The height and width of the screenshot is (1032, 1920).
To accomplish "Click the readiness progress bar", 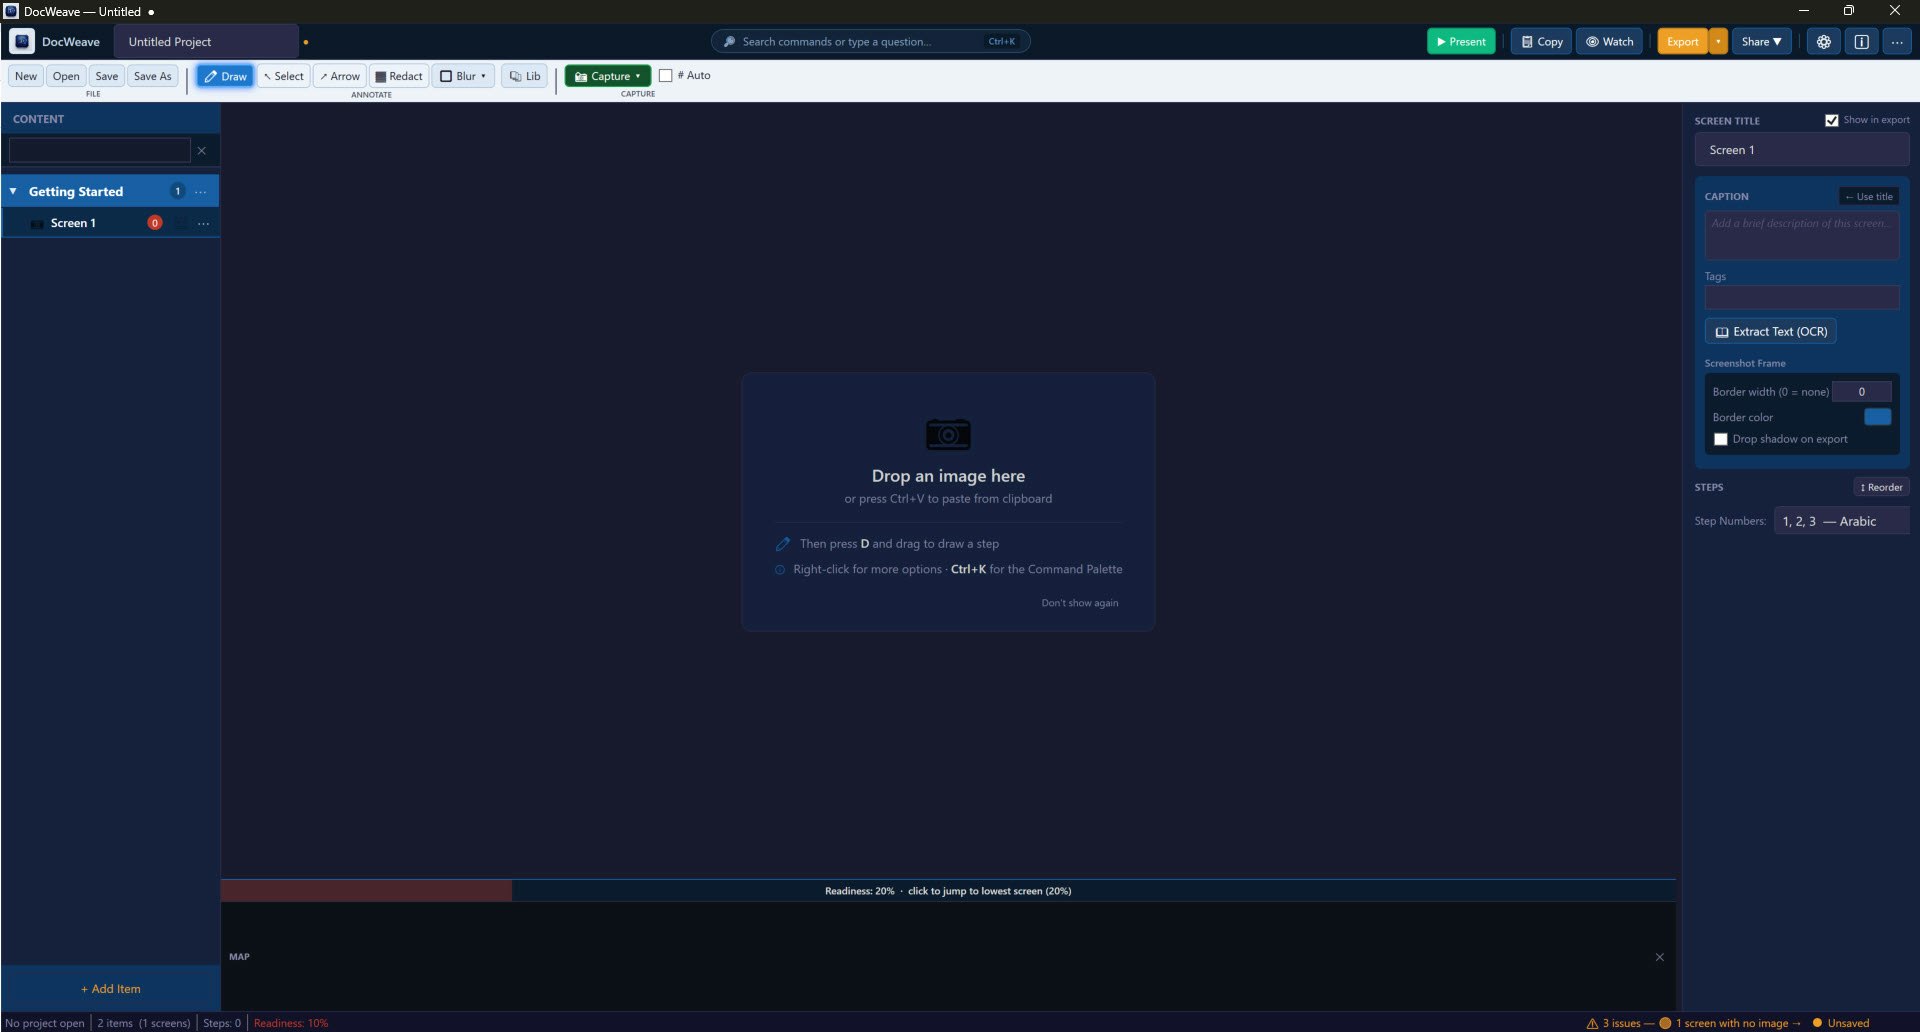I will 948,891.
